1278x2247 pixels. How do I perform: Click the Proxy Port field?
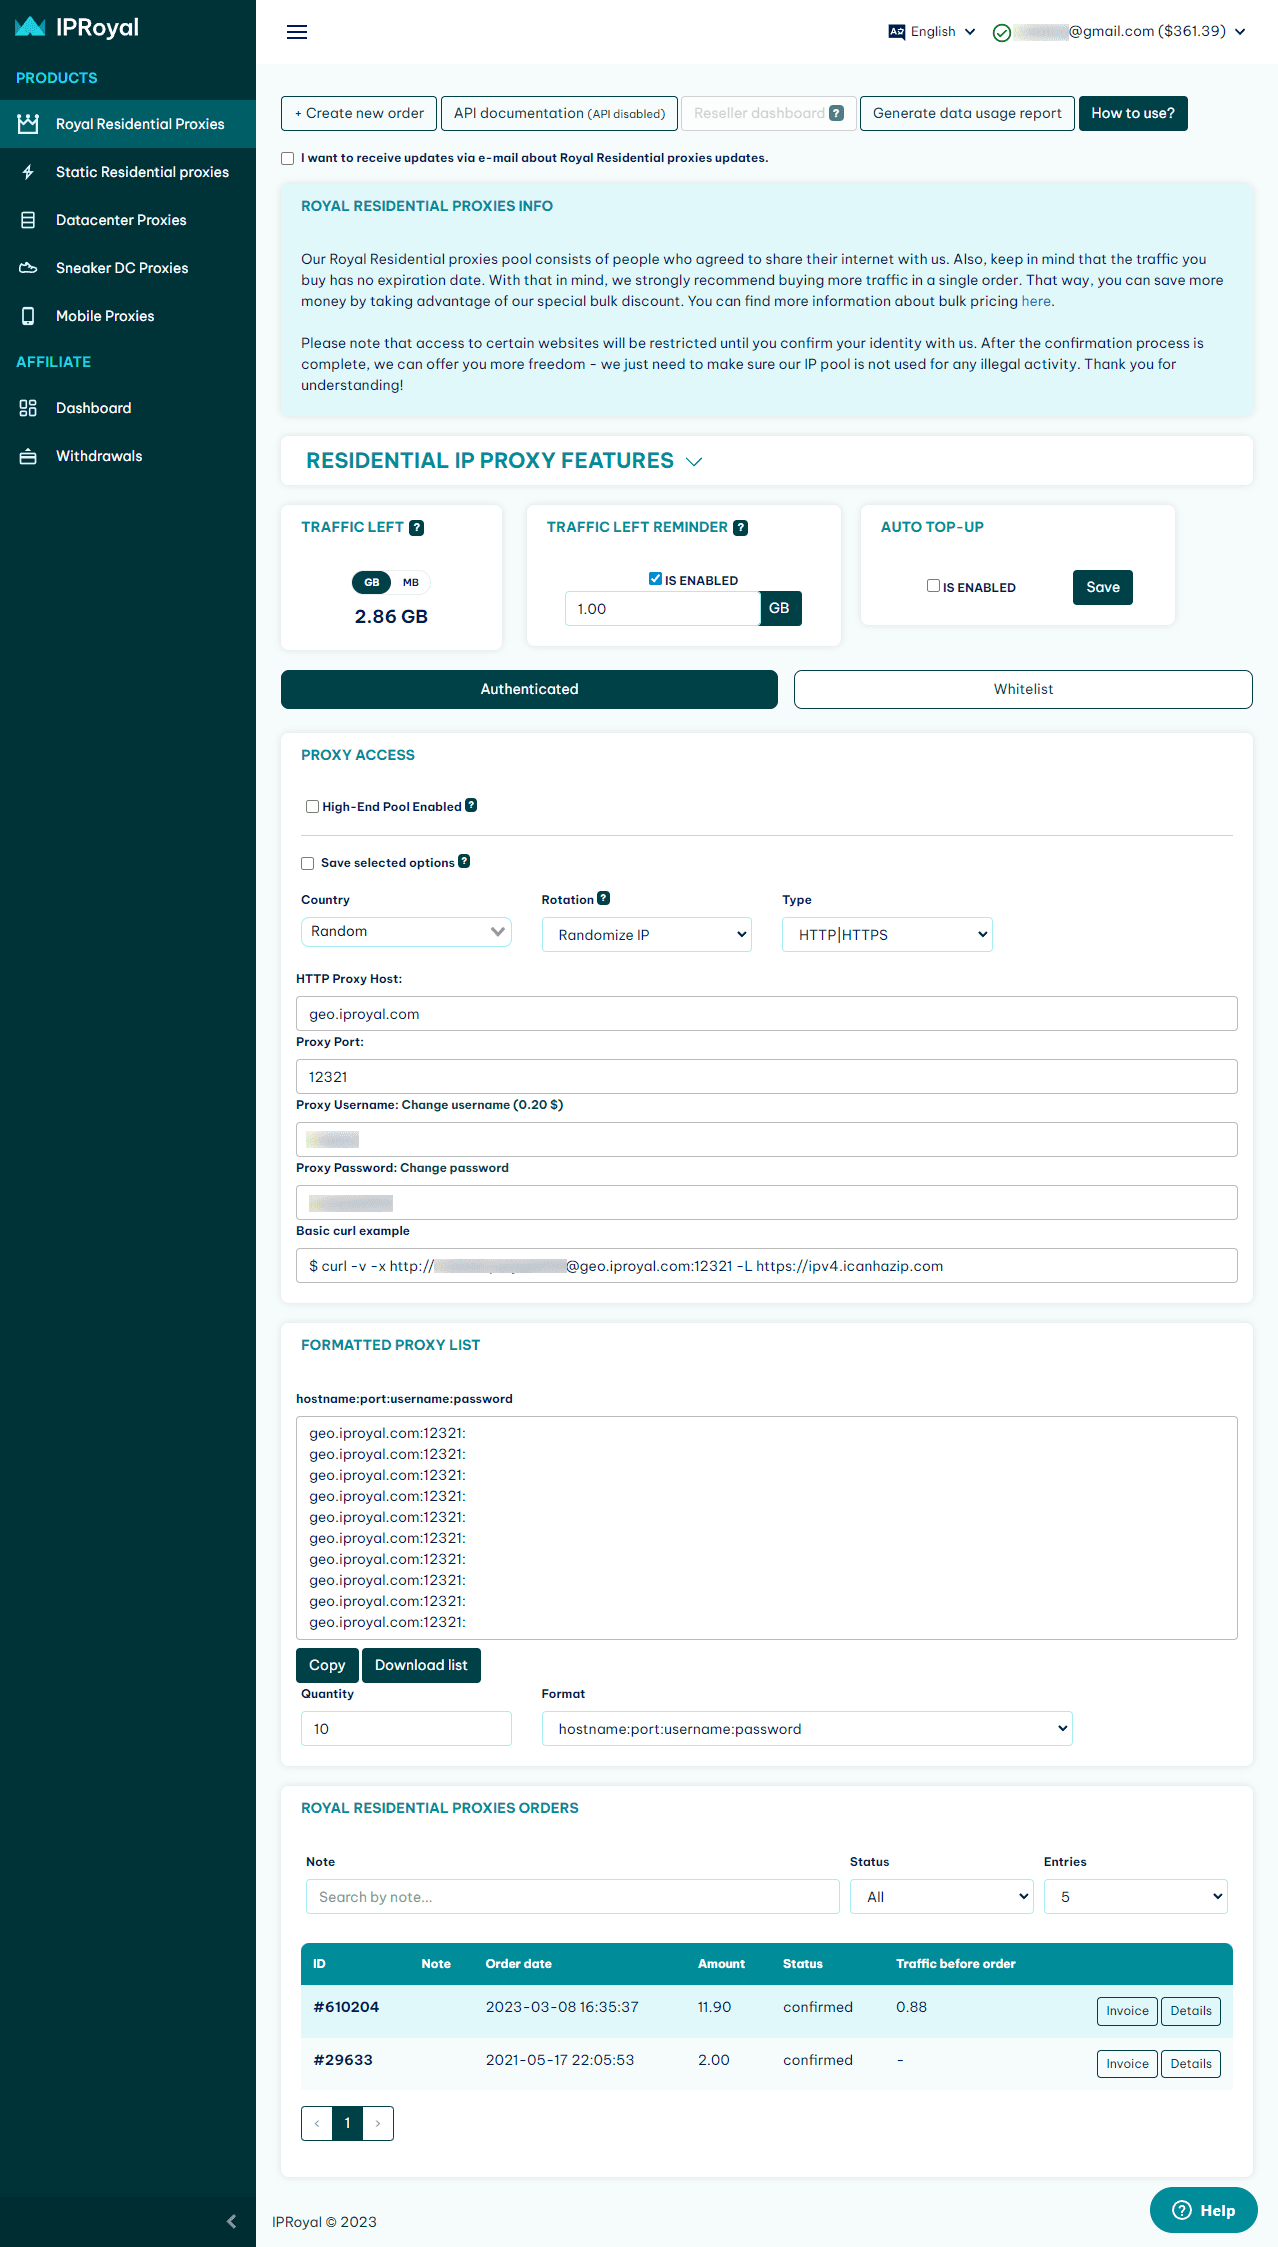click(x=767, y=1077)
